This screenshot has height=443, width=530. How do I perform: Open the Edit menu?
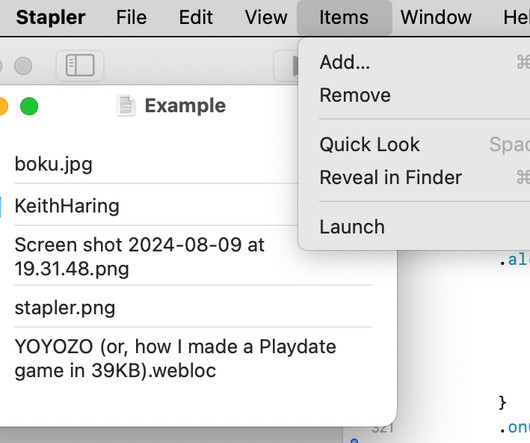coord(196,18)
